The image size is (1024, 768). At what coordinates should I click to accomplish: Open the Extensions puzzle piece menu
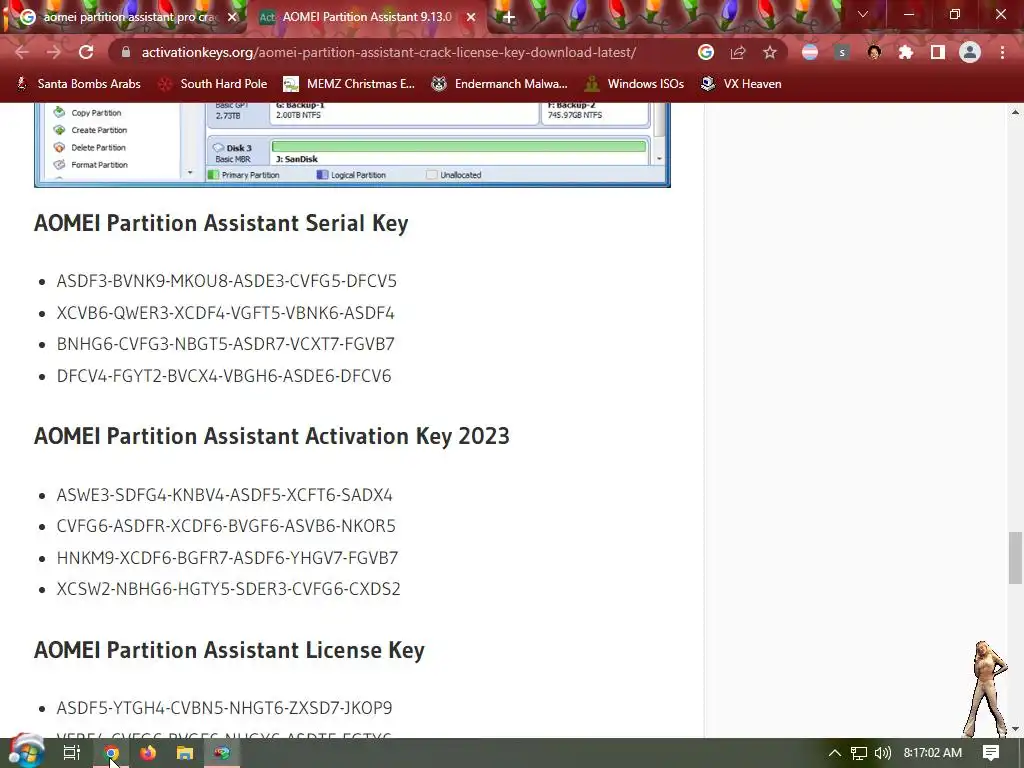click(x=906, y=52)
